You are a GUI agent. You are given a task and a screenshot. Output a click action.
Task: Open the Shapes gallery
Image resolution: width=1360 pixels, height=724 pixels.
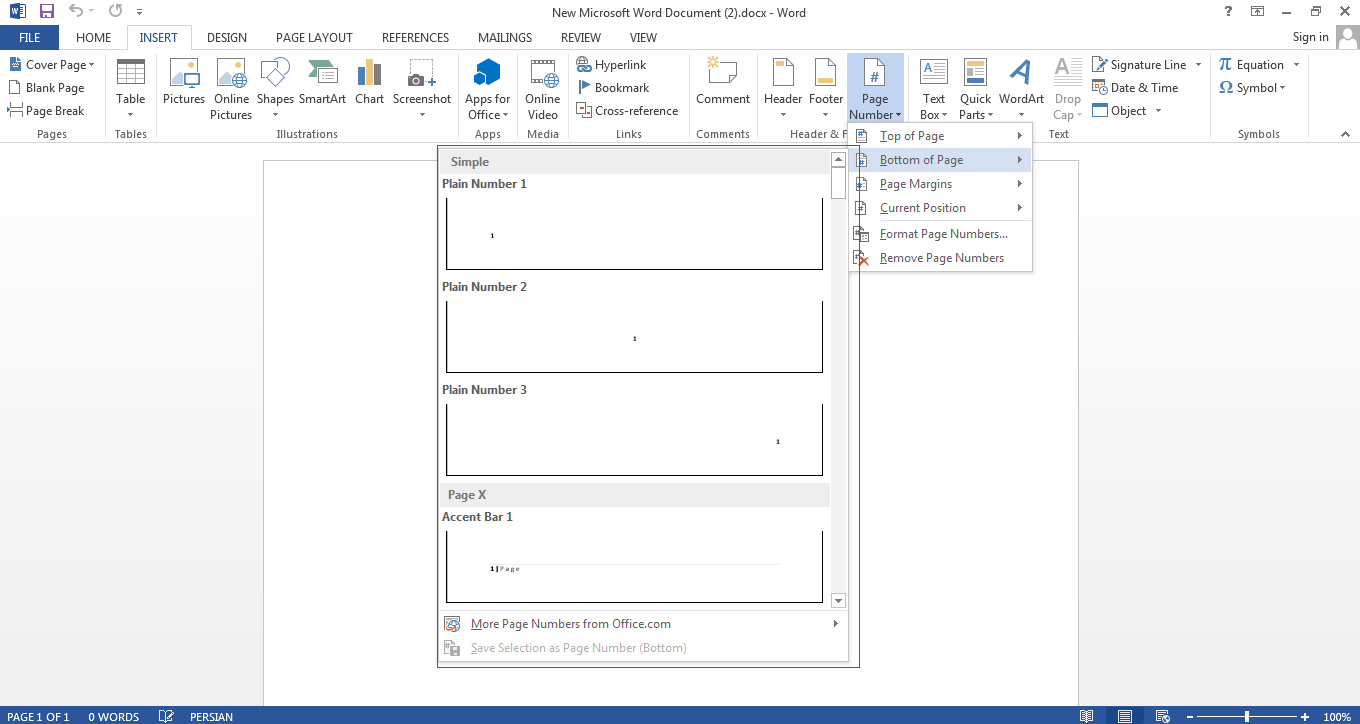click(x=275, y=89)
